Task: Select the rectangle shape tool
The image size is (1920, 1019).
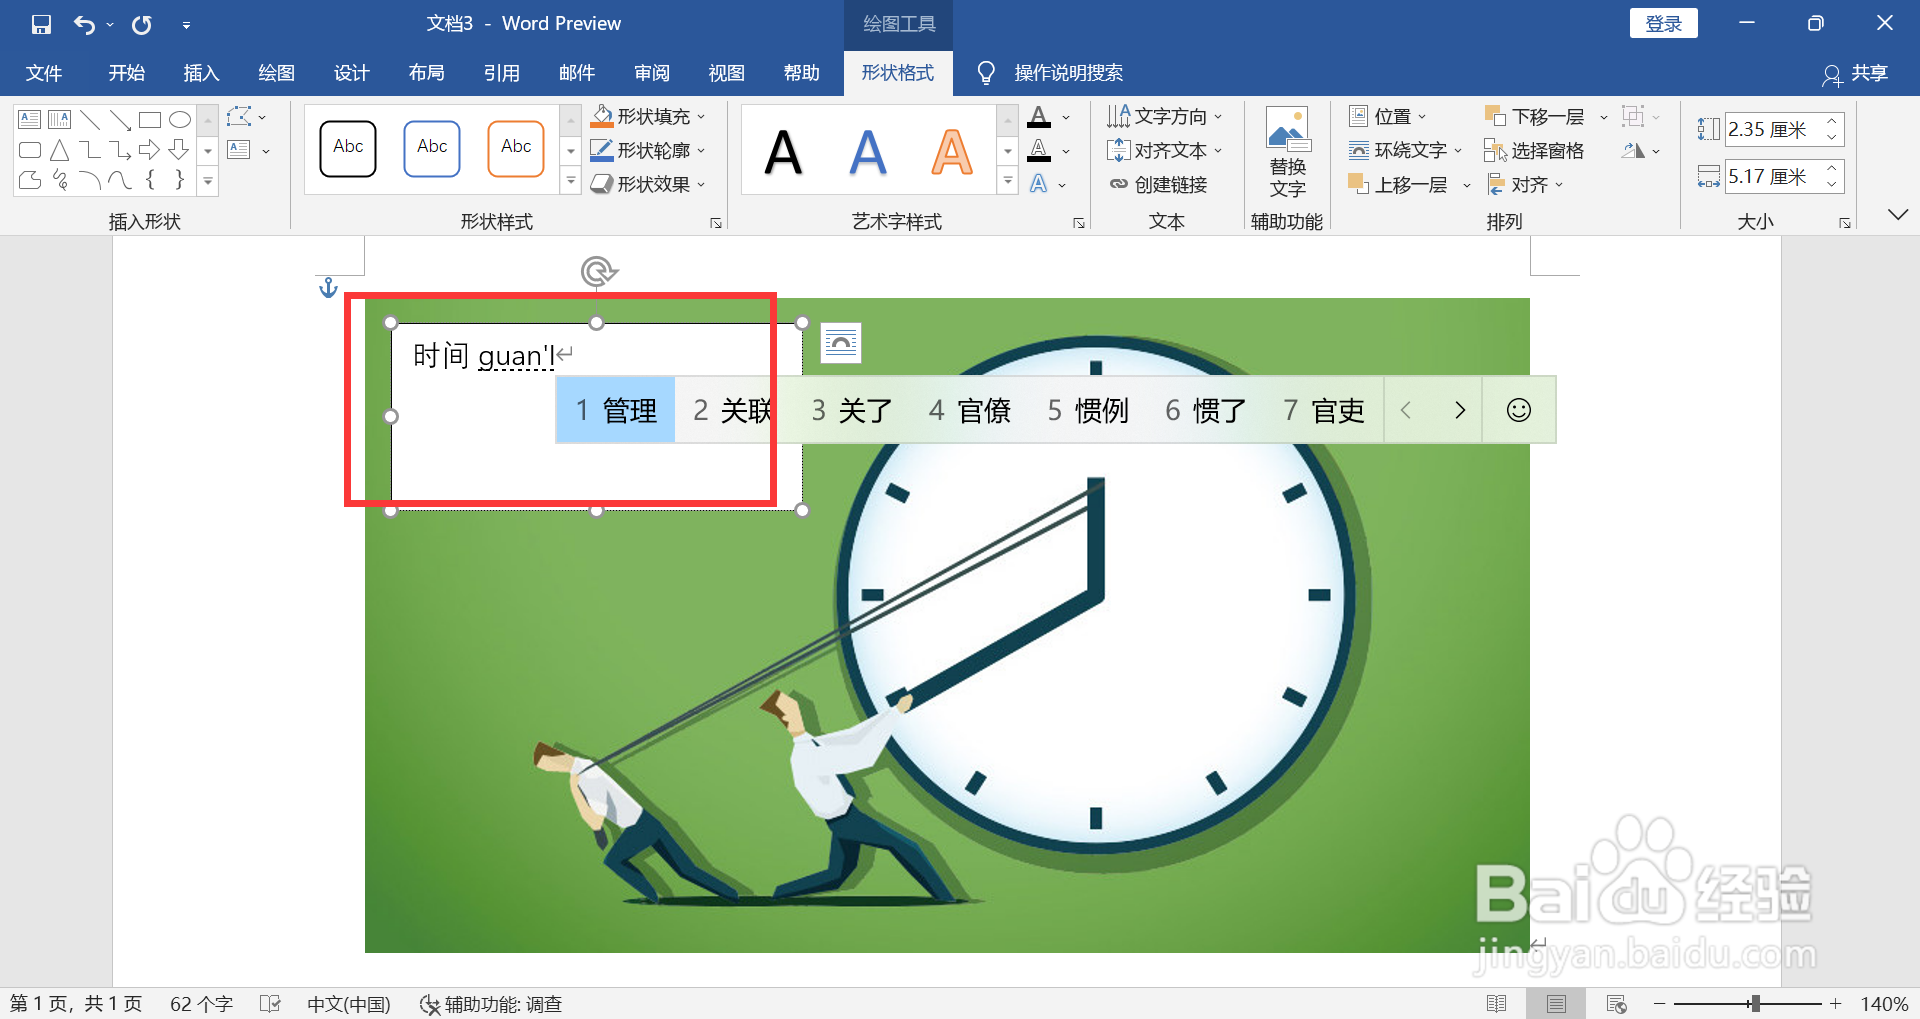Action: [x=150, y=118]
